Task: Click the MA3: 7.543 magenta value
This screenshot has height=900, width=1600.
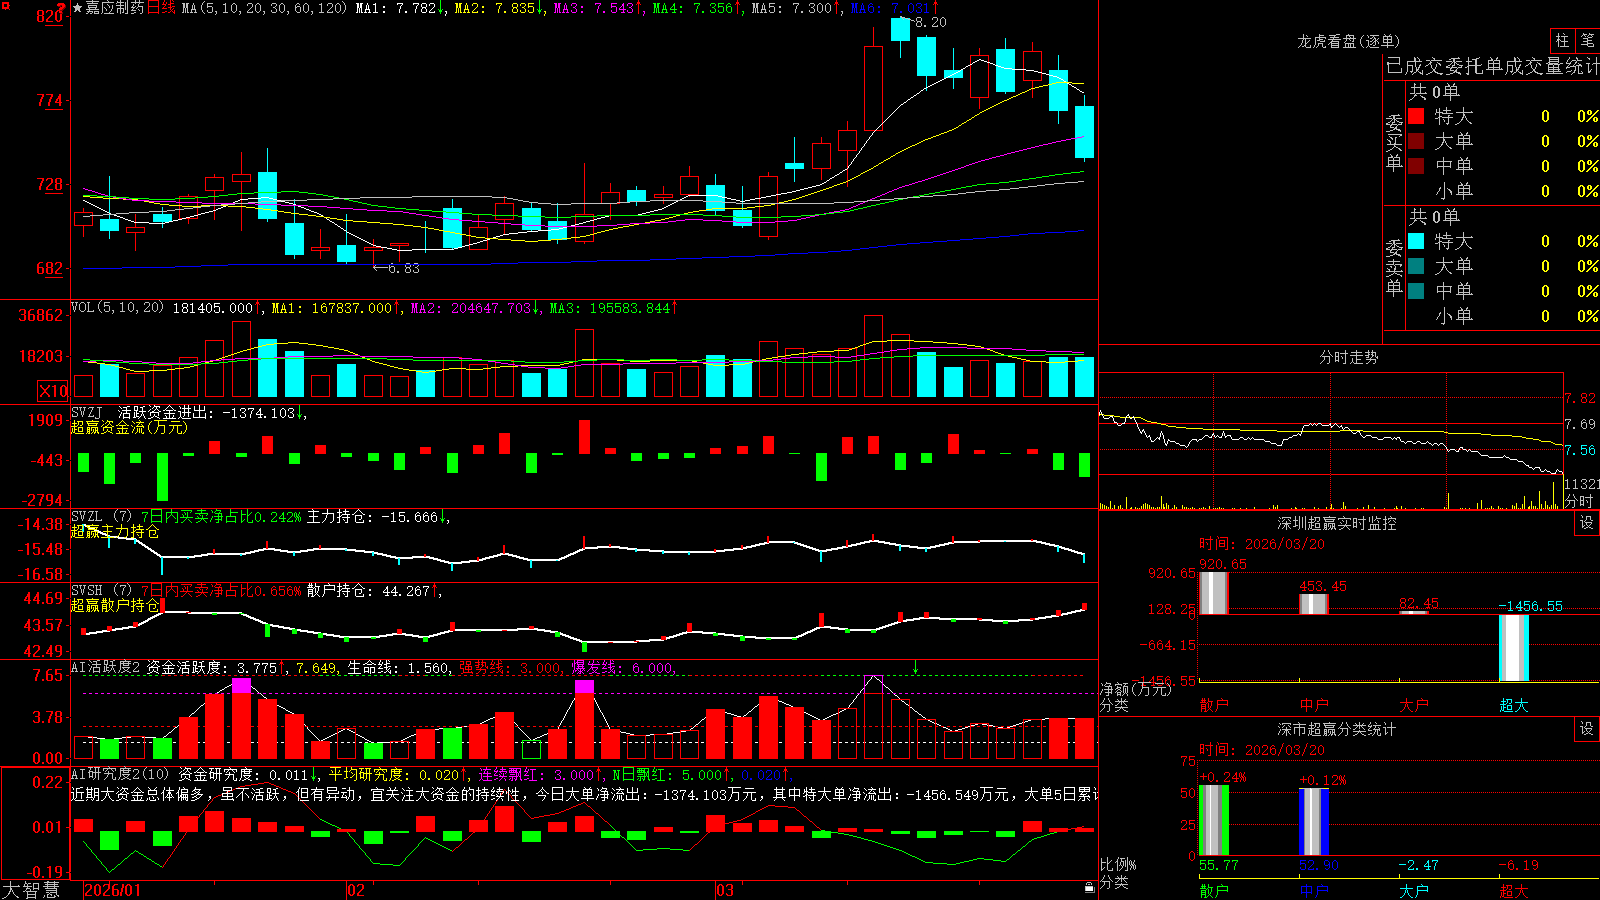Action: 594,8
